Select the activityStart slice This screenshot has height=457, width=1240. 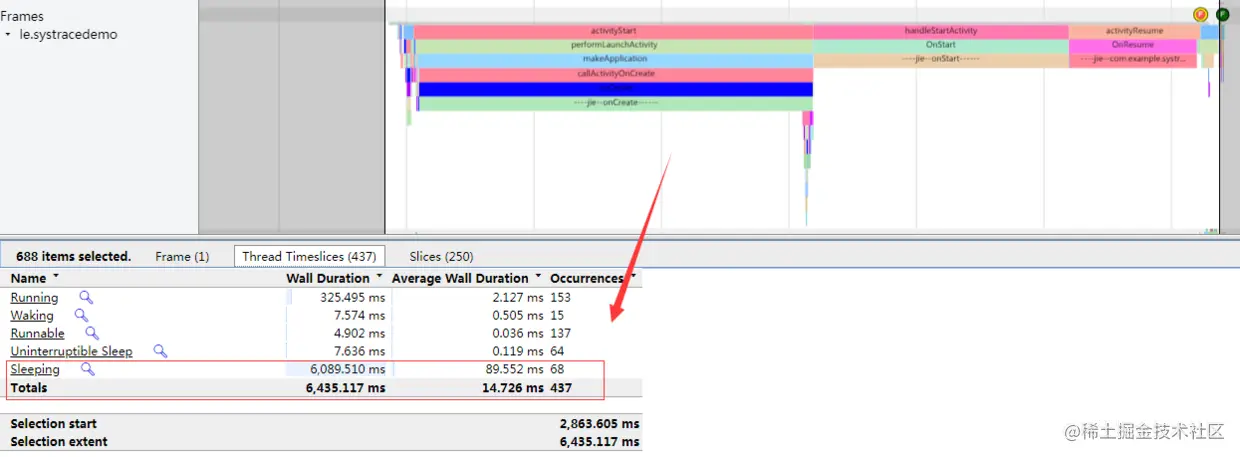613,31
